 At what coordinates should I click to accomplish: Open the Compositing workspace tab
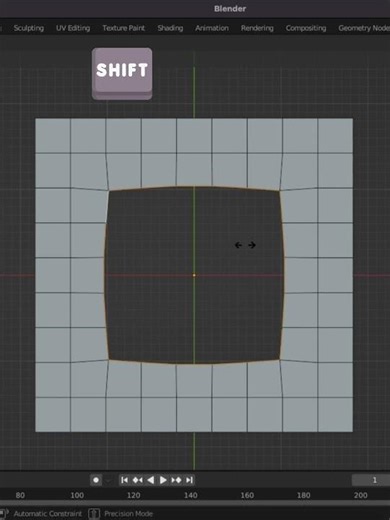pos(306,28)
